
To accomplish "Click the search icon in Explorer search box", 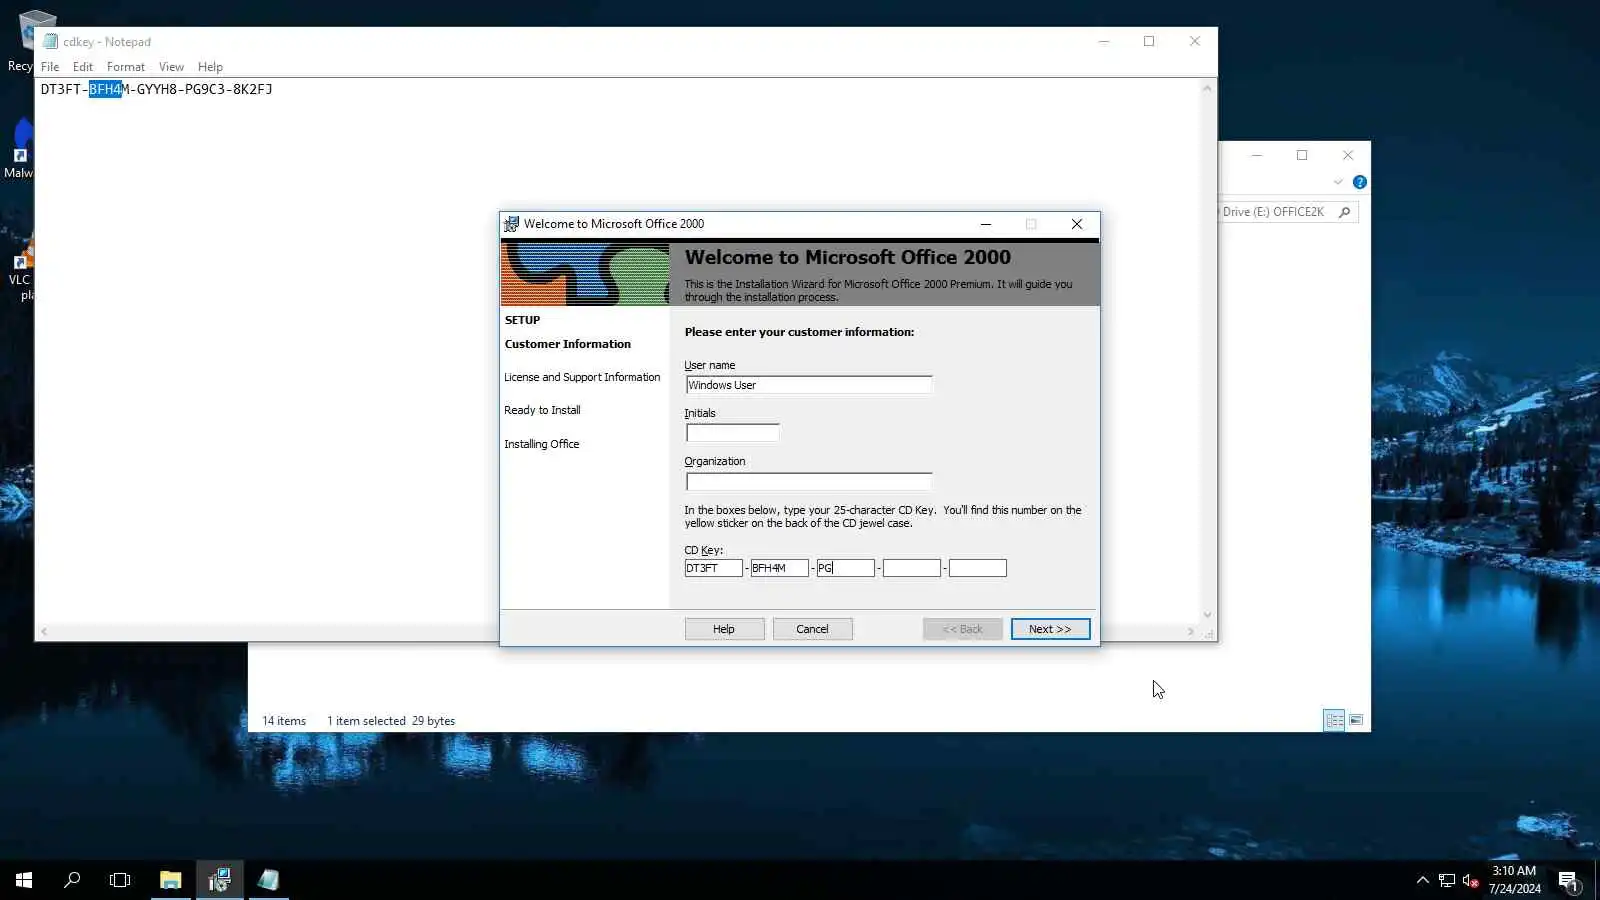I will point(1345,212).
